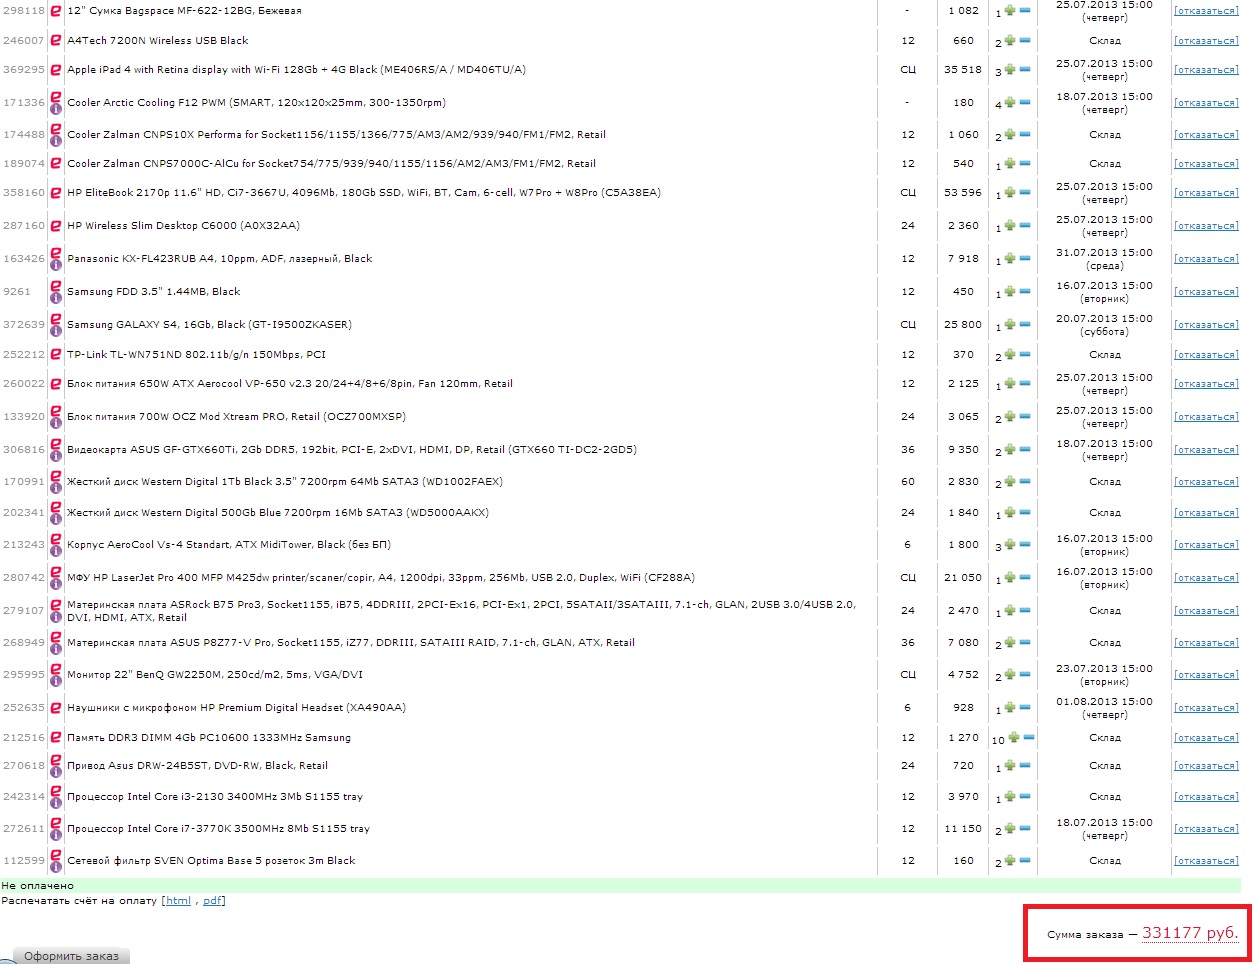The height and width of the screenshot is (964, 1257).
Task: Click price 21 050 for МФУ HP LaserJet
Action: (x=963, y=578)
